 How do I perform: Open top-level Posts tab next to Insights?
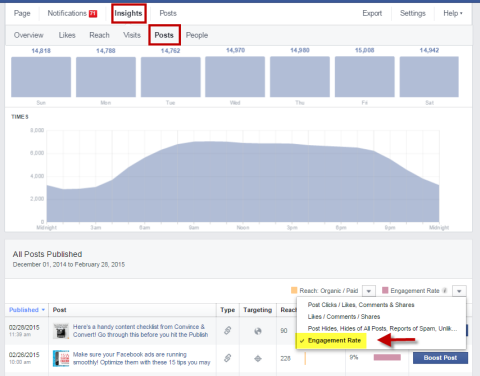pyautogui.click(x=168, y=13)
